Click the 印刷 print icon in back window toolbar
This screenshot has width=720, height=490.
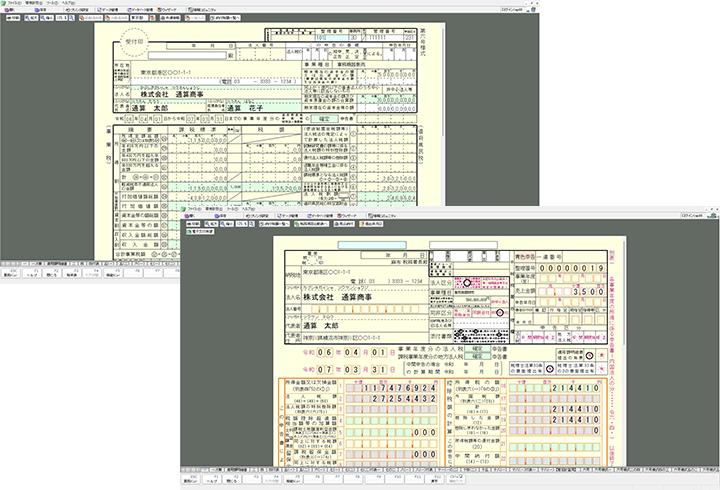[x=12, y=17]
